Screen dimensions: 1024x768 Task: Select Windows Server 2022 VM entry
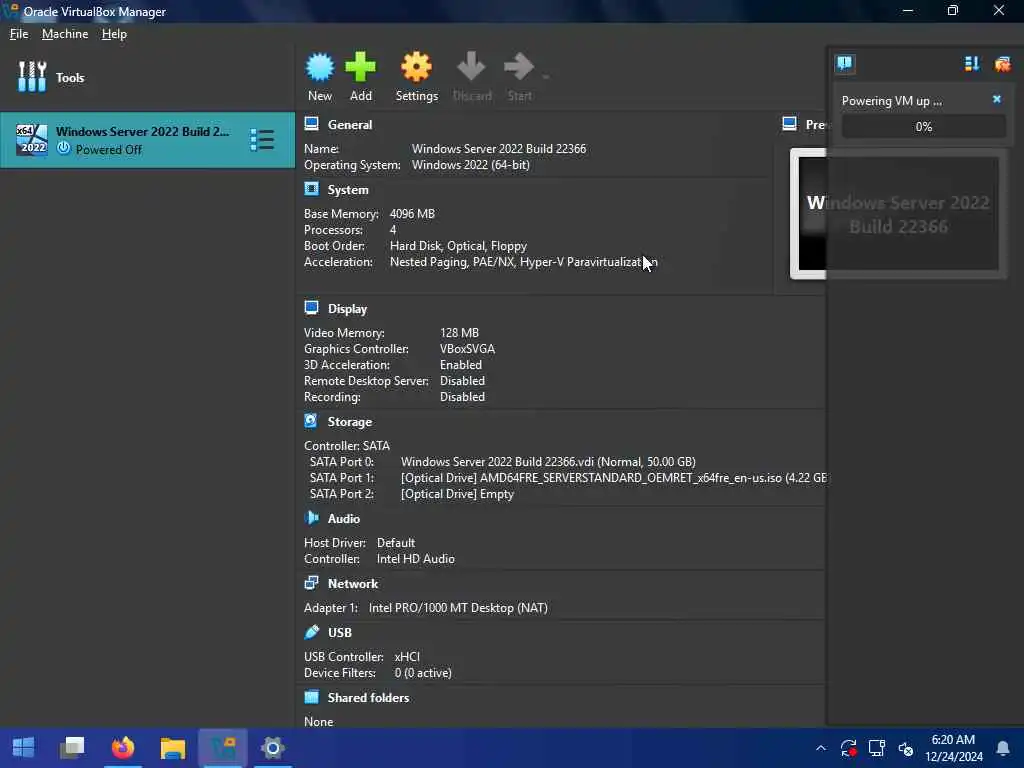pos(147,140)
